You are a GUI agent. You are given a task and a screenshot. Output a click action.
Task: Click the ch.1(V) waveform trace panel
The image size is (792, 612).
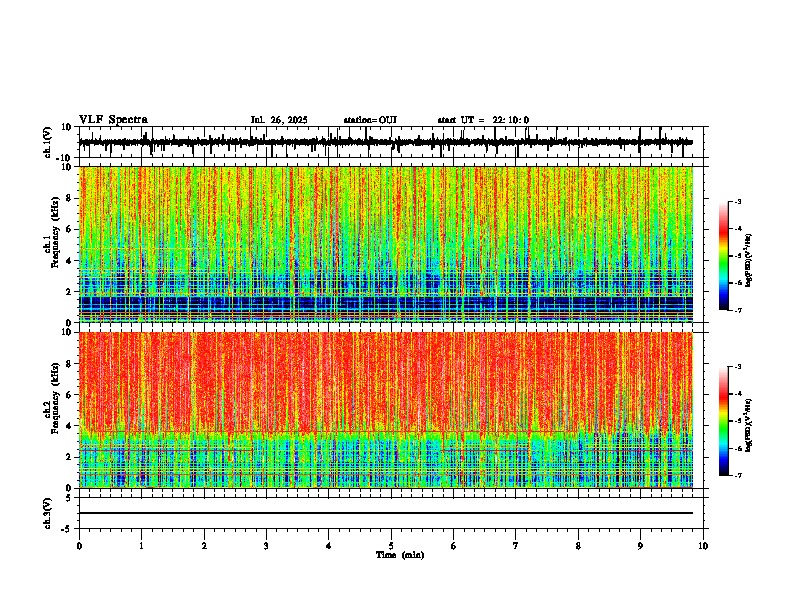(x=391, y=142)
